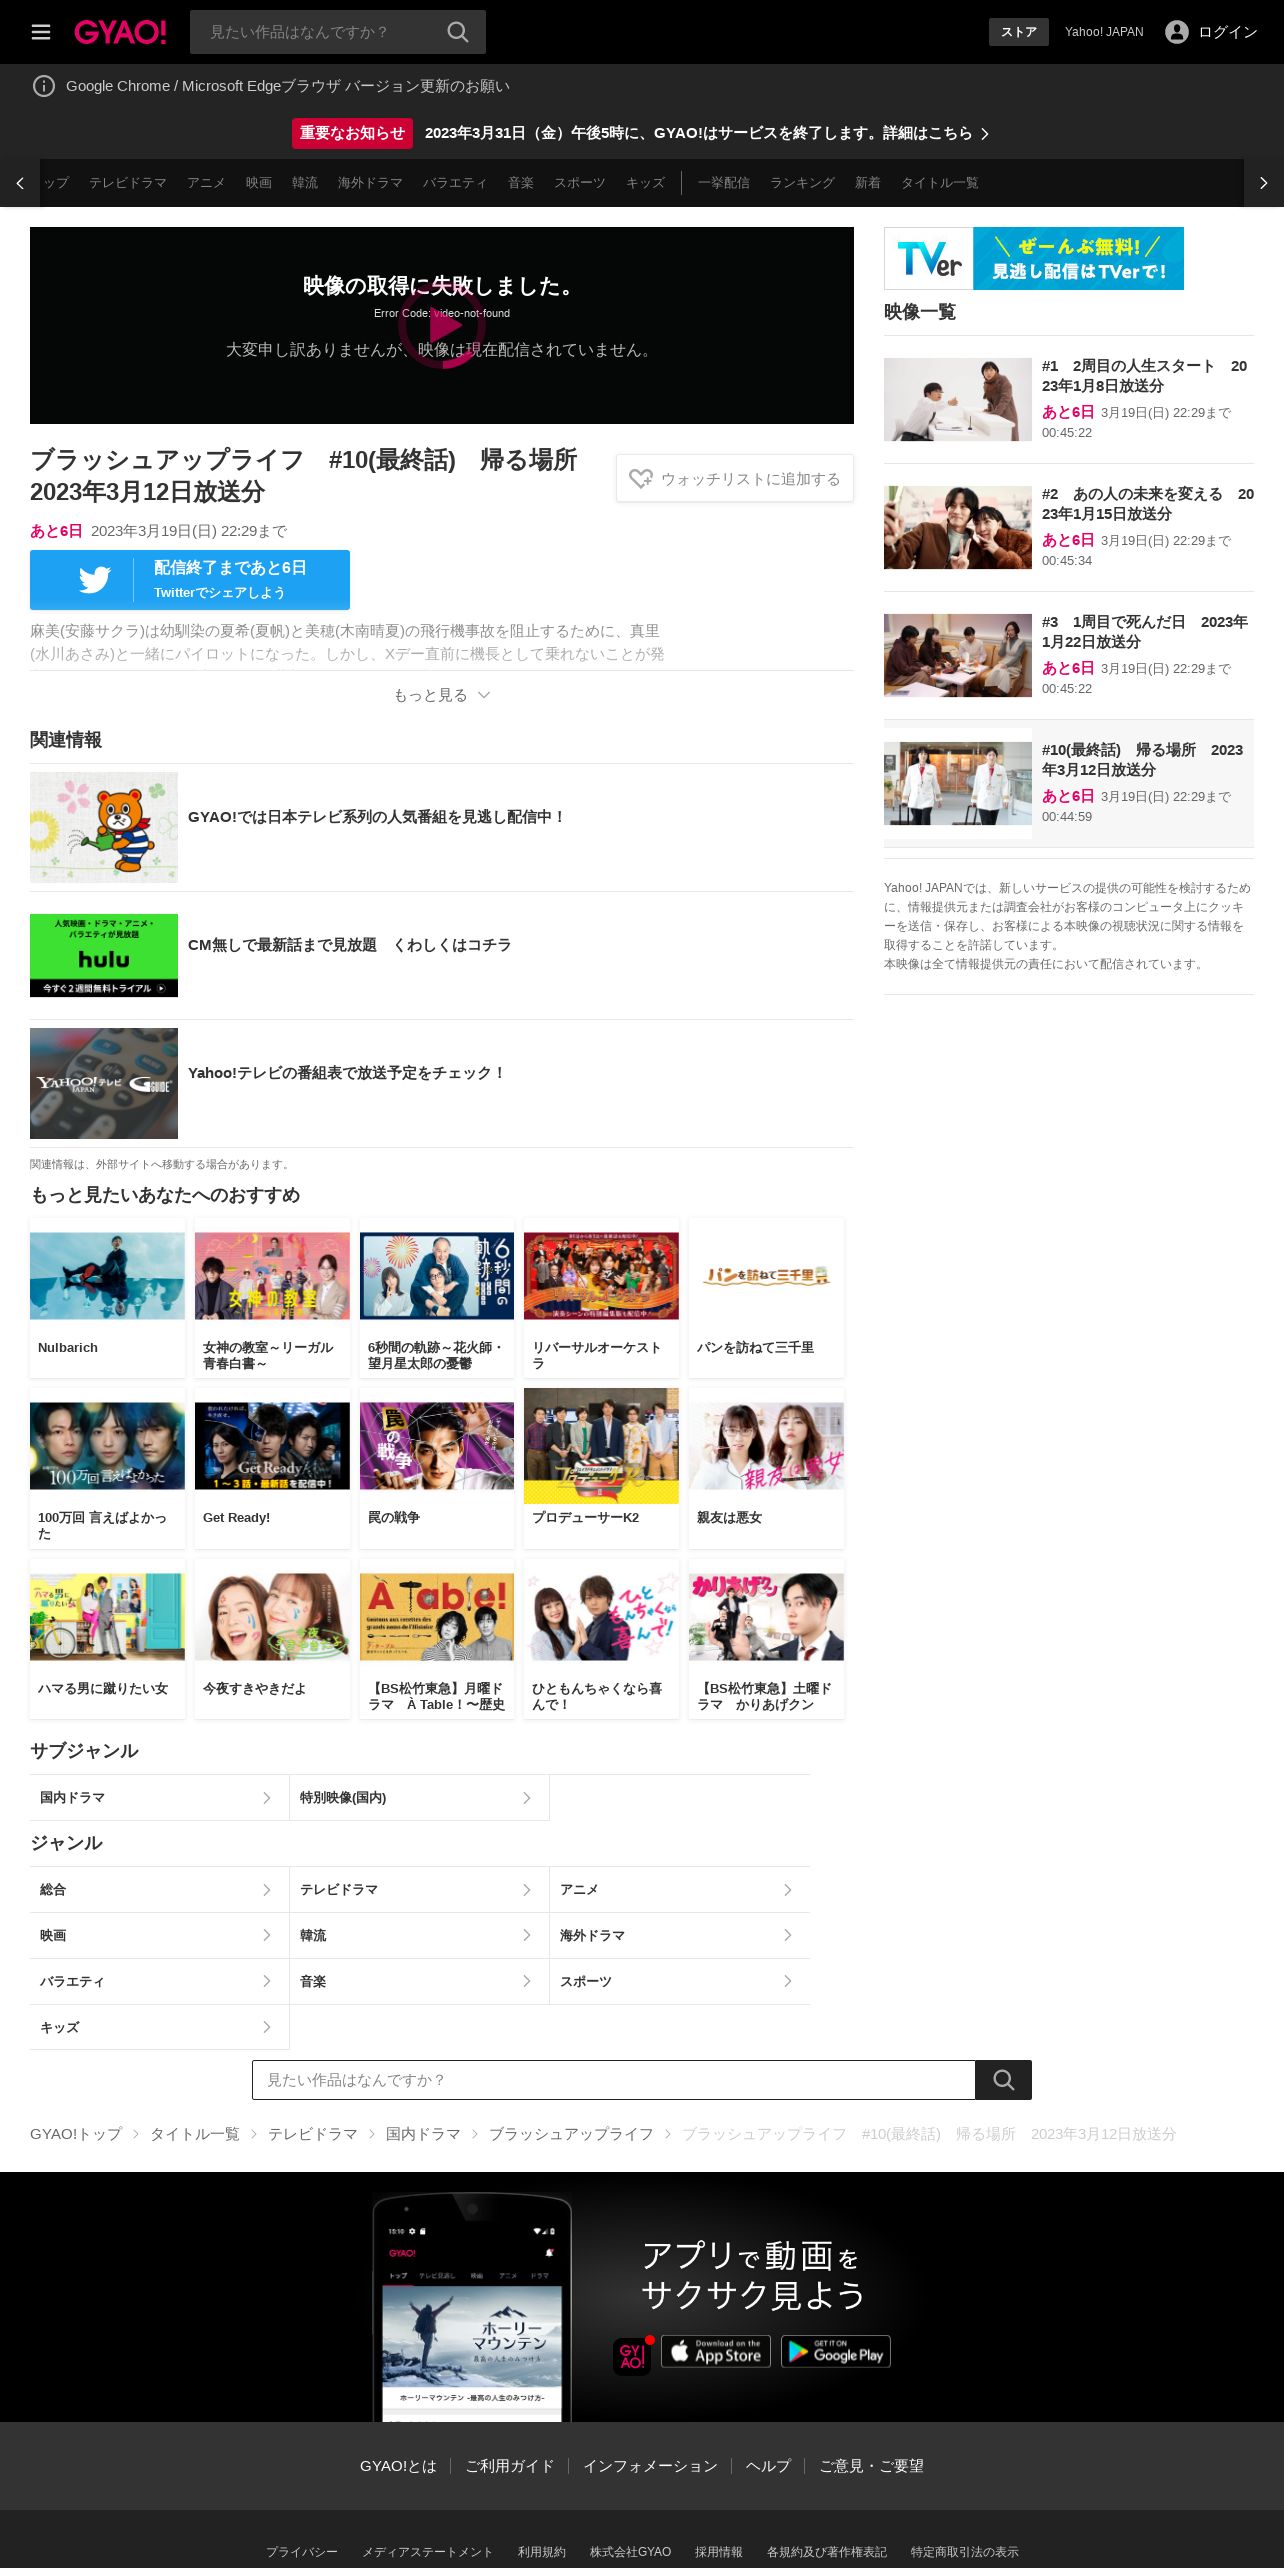1284x2568 pixels.
Task: Click CM無しで最新話まで見放題 text link
Action: click(349, 945)
